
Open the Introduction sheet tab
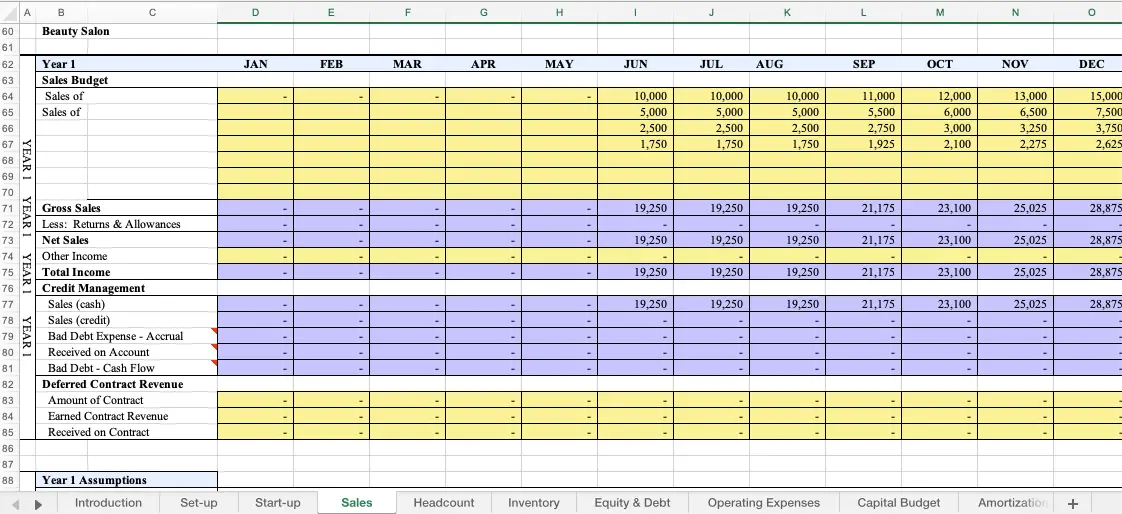108,503
